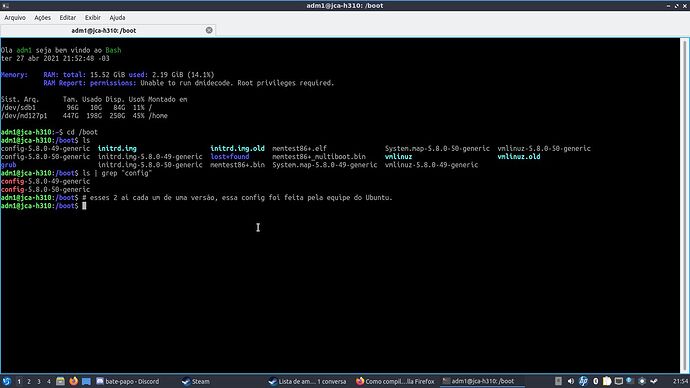Click the window menu icon in the title bar

pos(5,6)
